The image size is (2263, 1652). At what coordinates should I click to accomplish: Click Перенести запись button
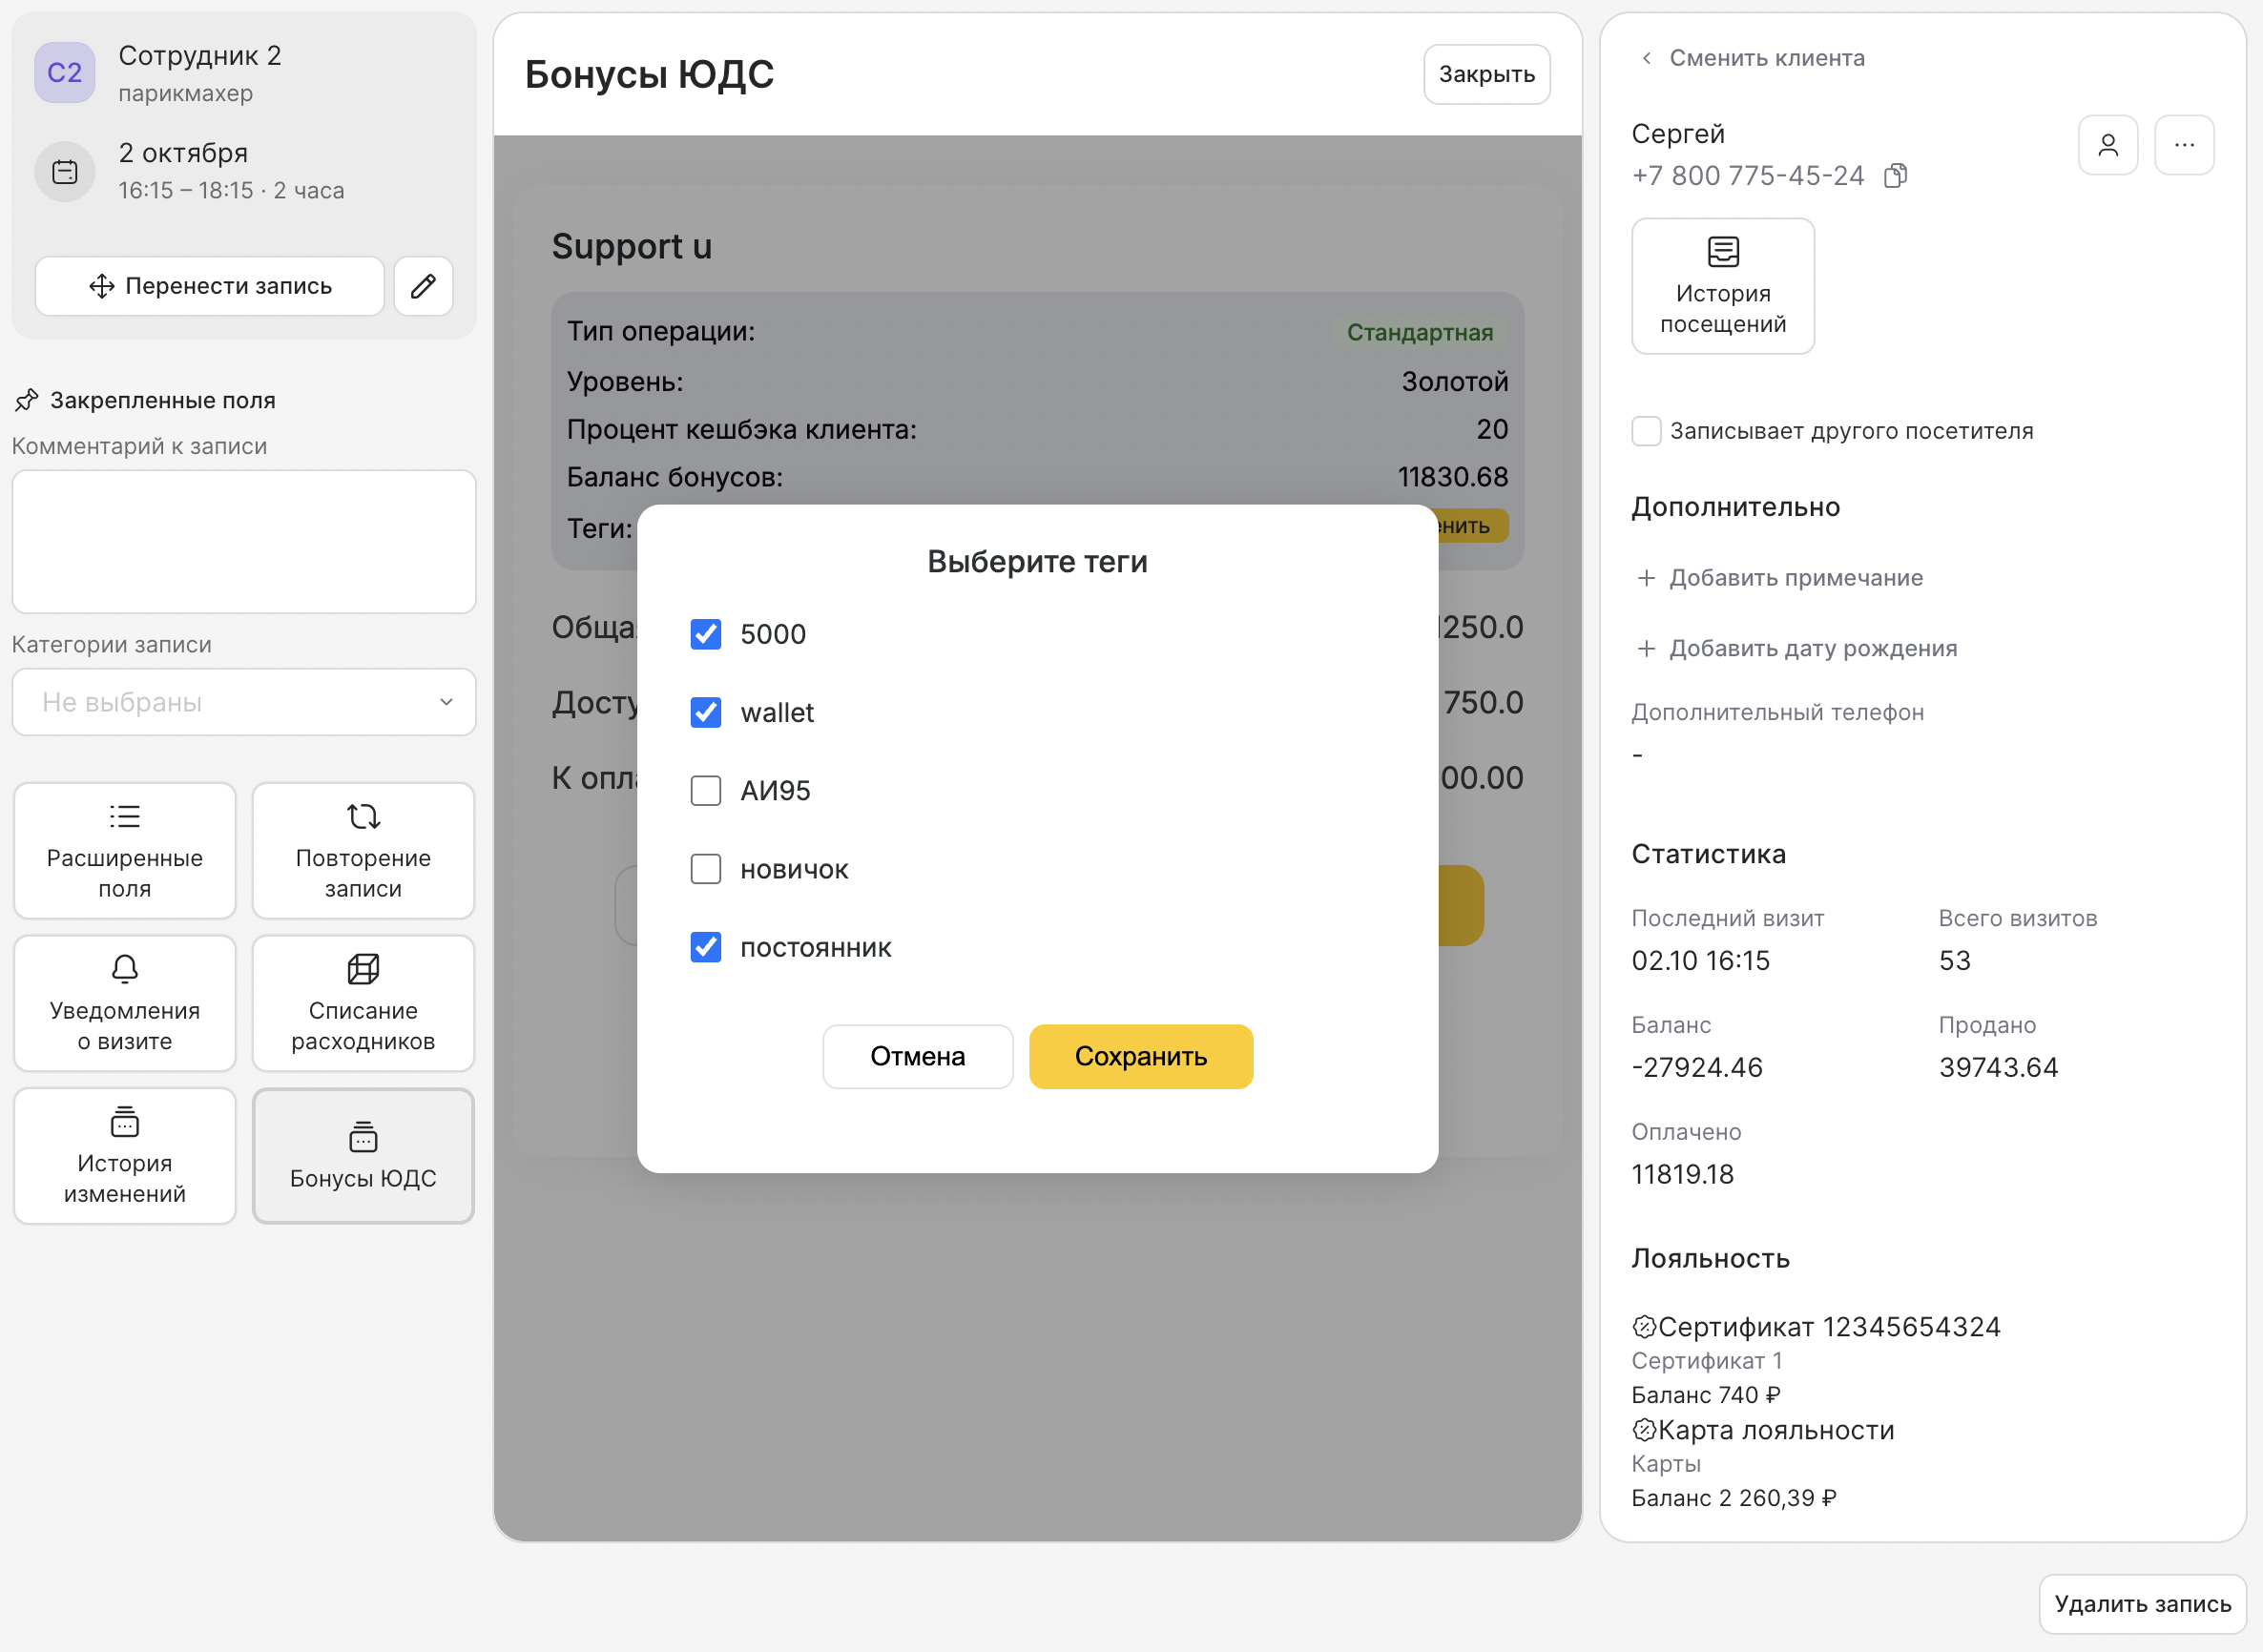(210, 286)
